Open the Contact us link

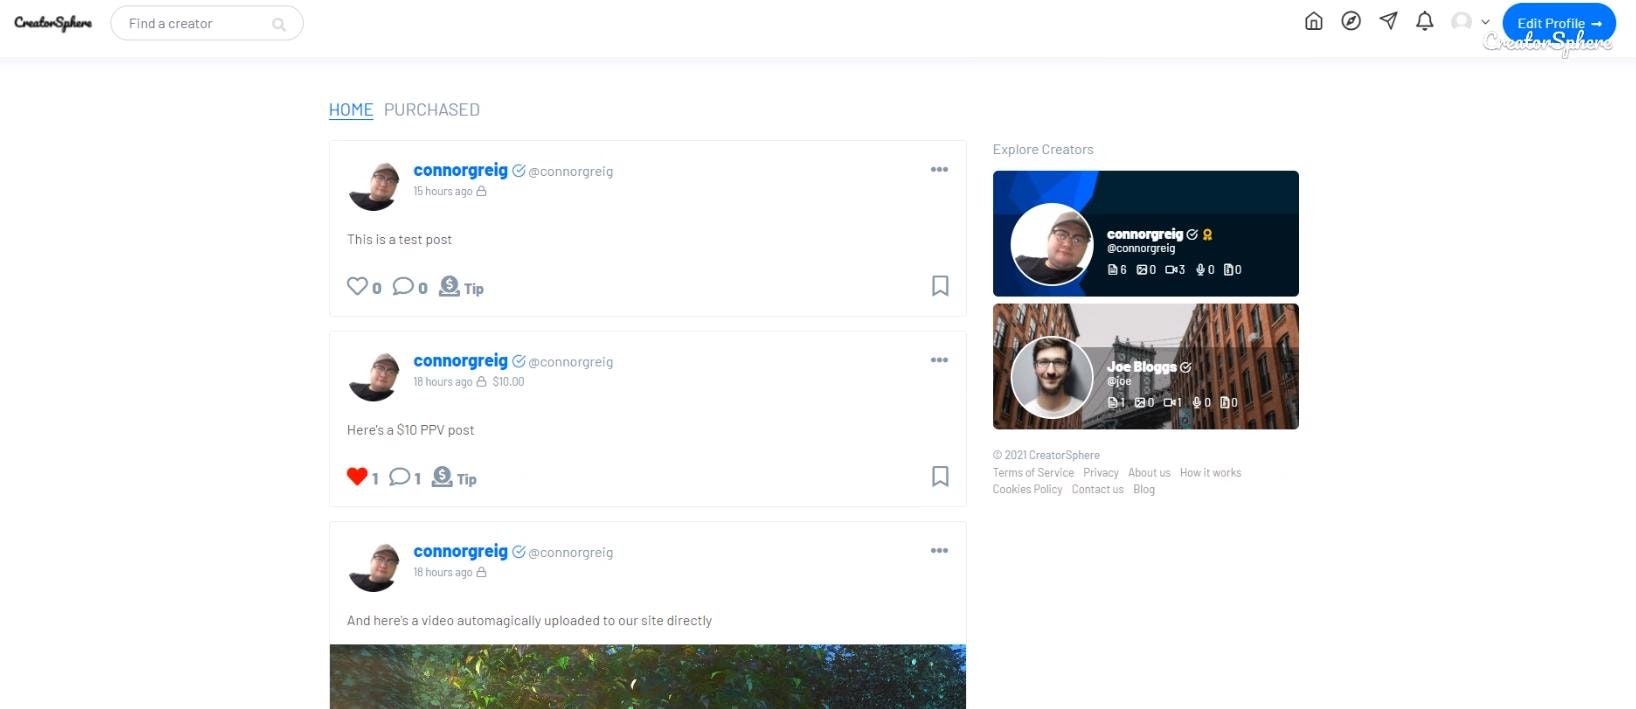1097,489
